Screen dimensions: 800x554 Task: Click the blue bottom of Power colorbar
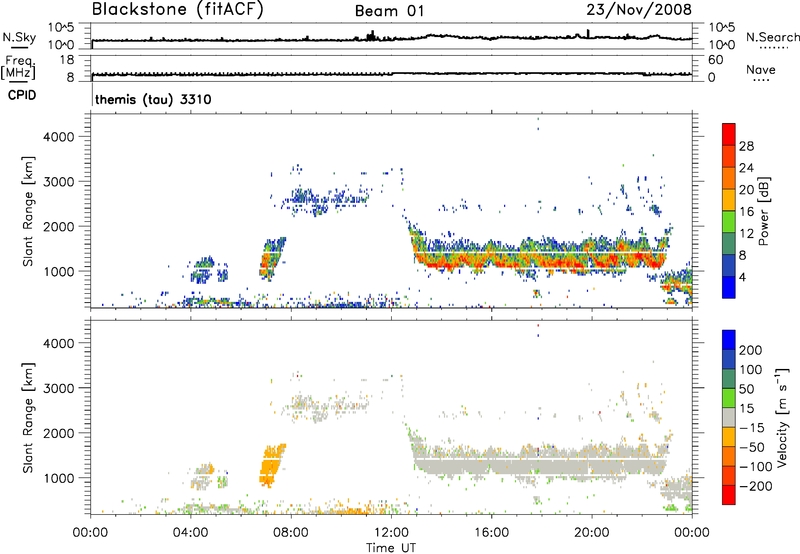pos(729,287)
